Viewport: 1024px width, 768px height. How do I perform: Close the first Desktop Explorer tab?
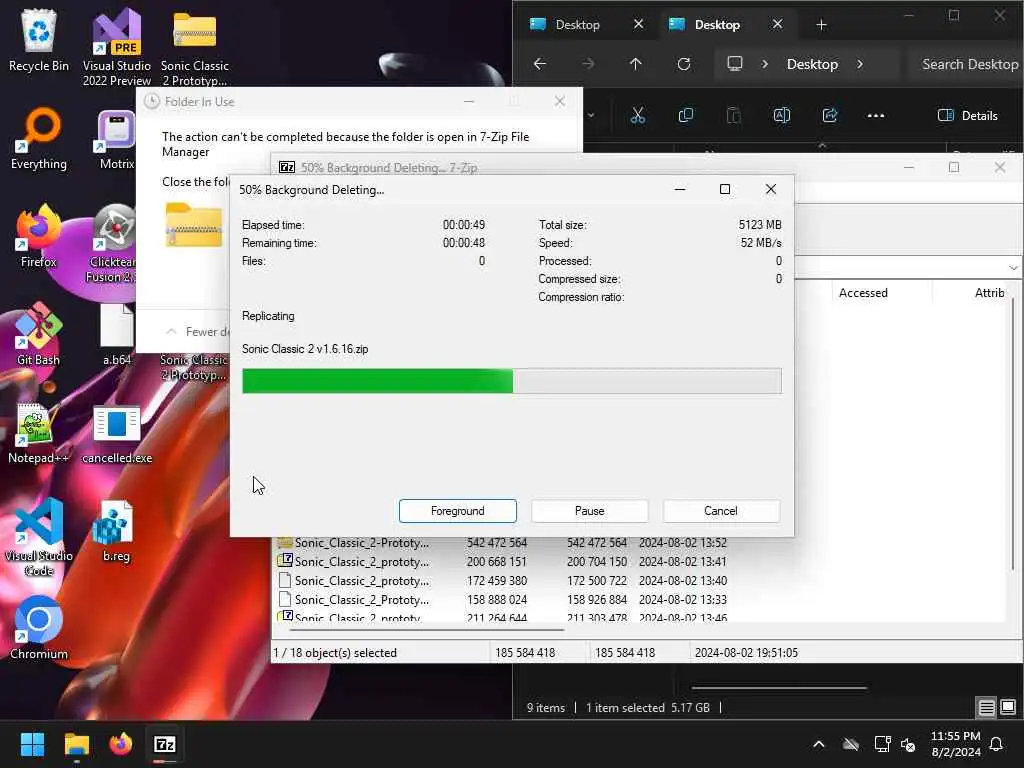click(639, 24)
